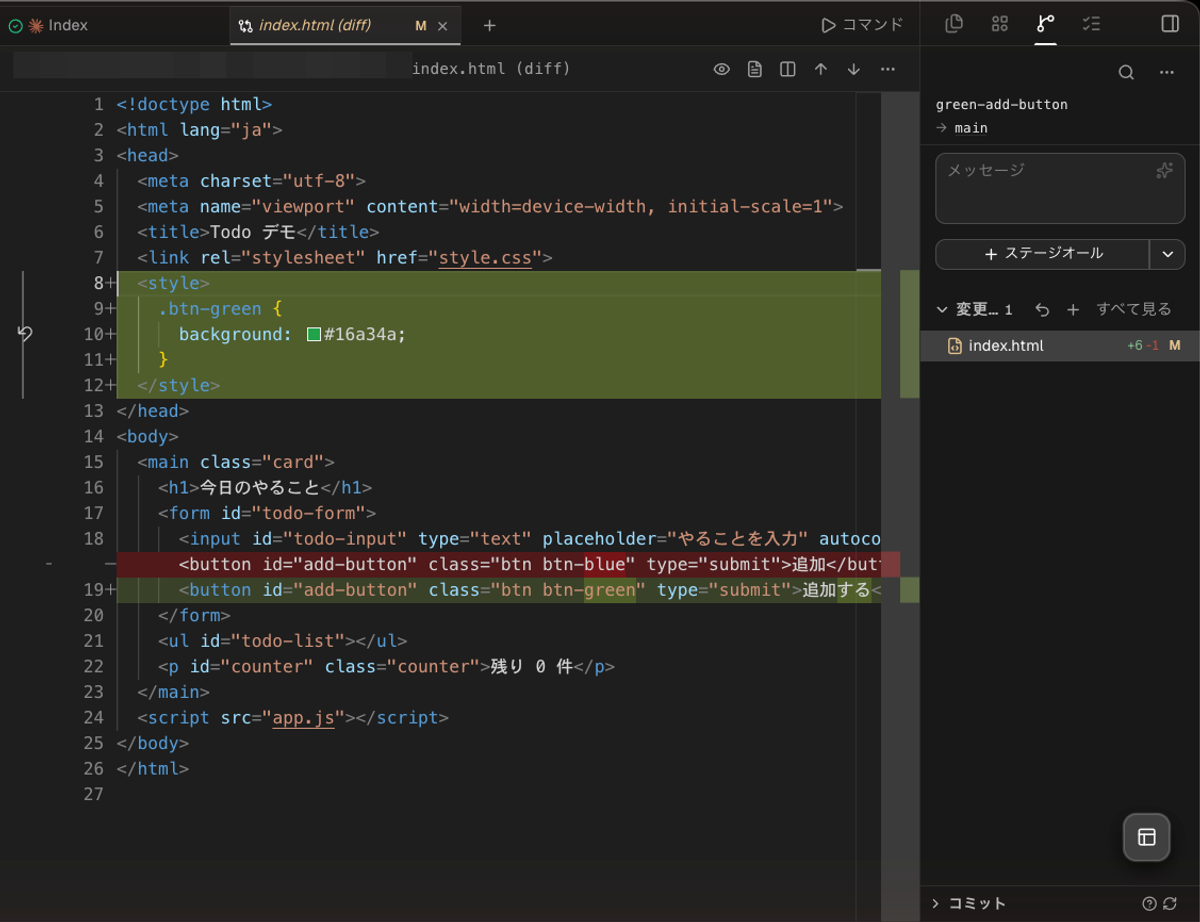This screenshot has height=922, width=1200.
Task: Click the green #16a34a color swatch
Action: pos(314,335)
